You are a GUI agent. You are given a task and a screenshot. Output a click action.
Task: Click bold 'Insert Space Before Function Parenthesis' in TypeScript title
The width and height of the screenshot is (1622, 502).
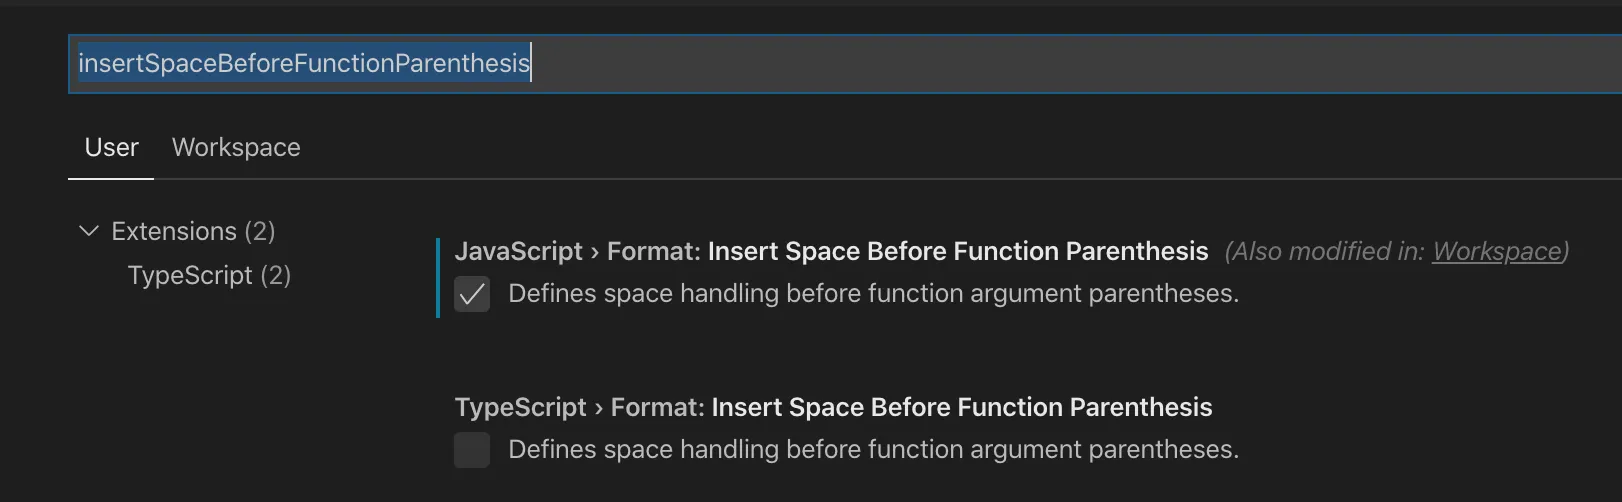click(961, 407)
